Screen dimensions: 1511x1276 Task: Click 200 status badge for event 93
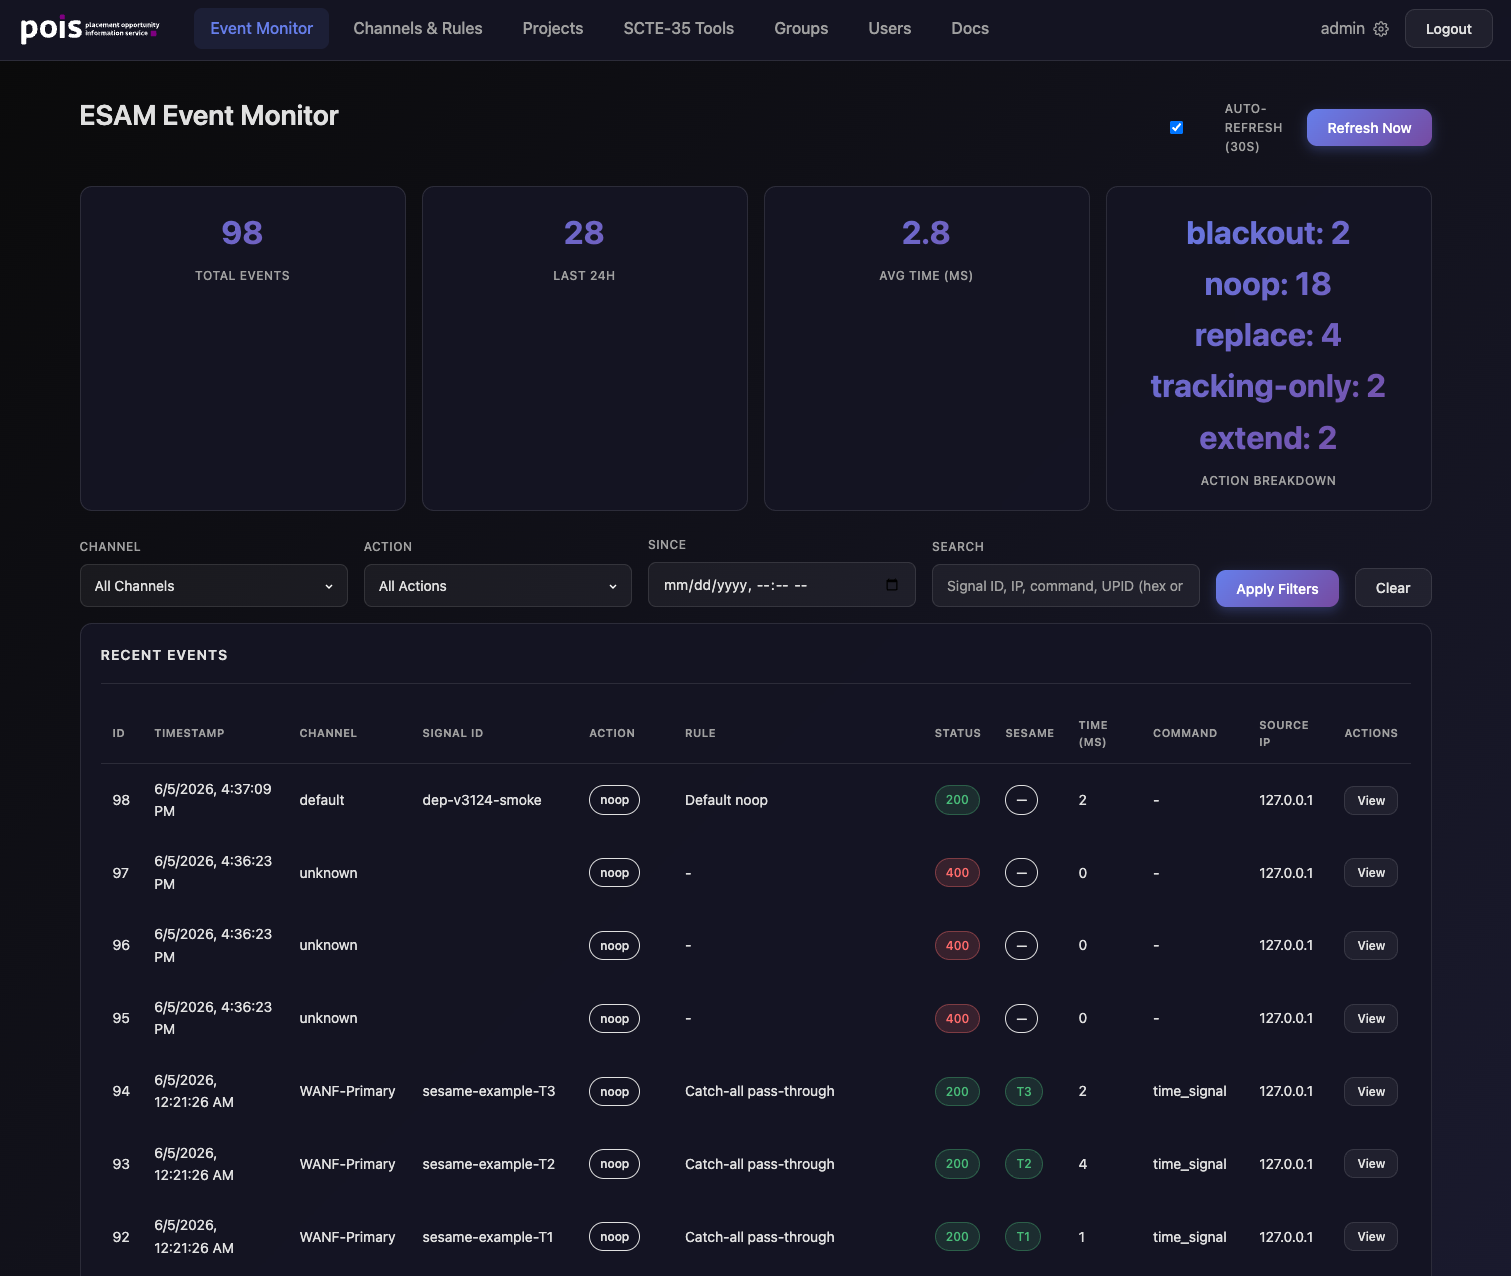(x=957, y=1164)
